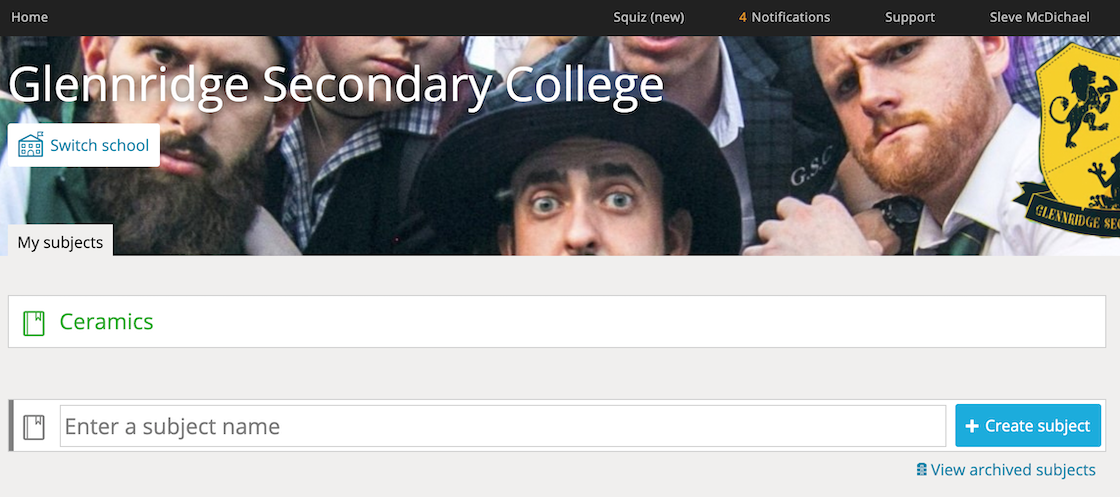Open the Support menu item
The image size is (1120, 497).
(x=910, y=17)
